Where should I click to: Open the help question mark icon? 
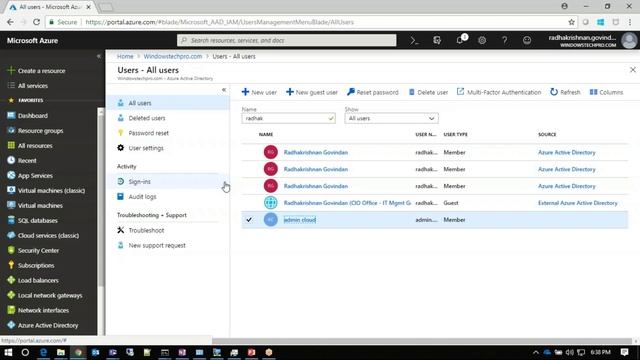coord(504,40)
